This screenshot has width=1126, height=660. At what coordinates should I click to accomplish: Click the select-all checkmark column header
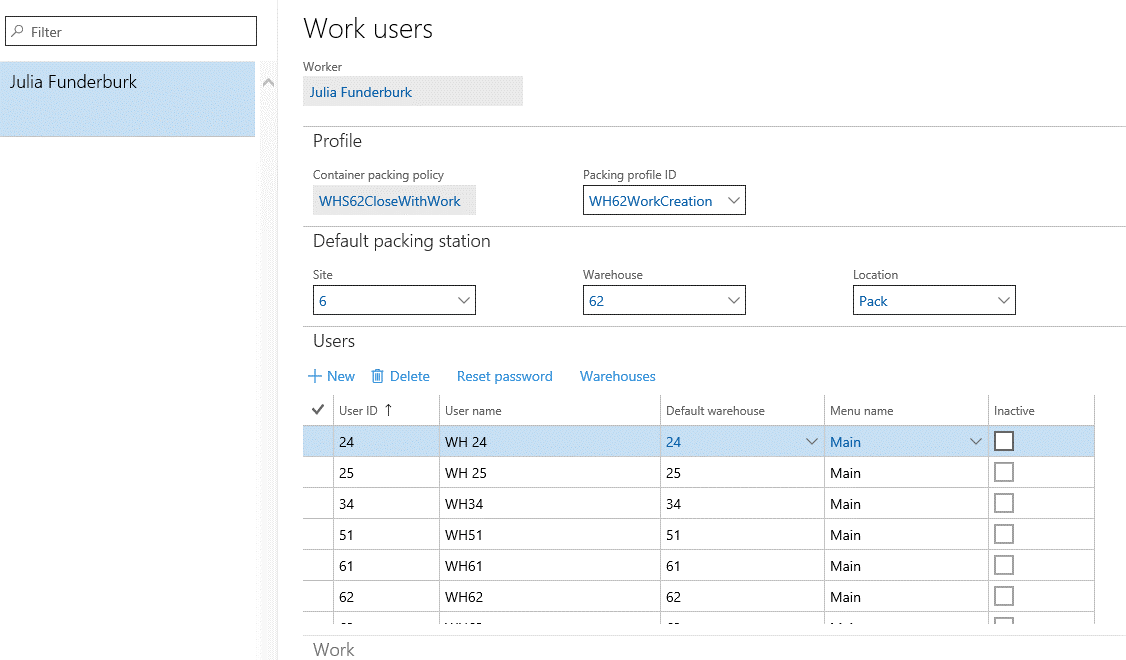[319, 410]
